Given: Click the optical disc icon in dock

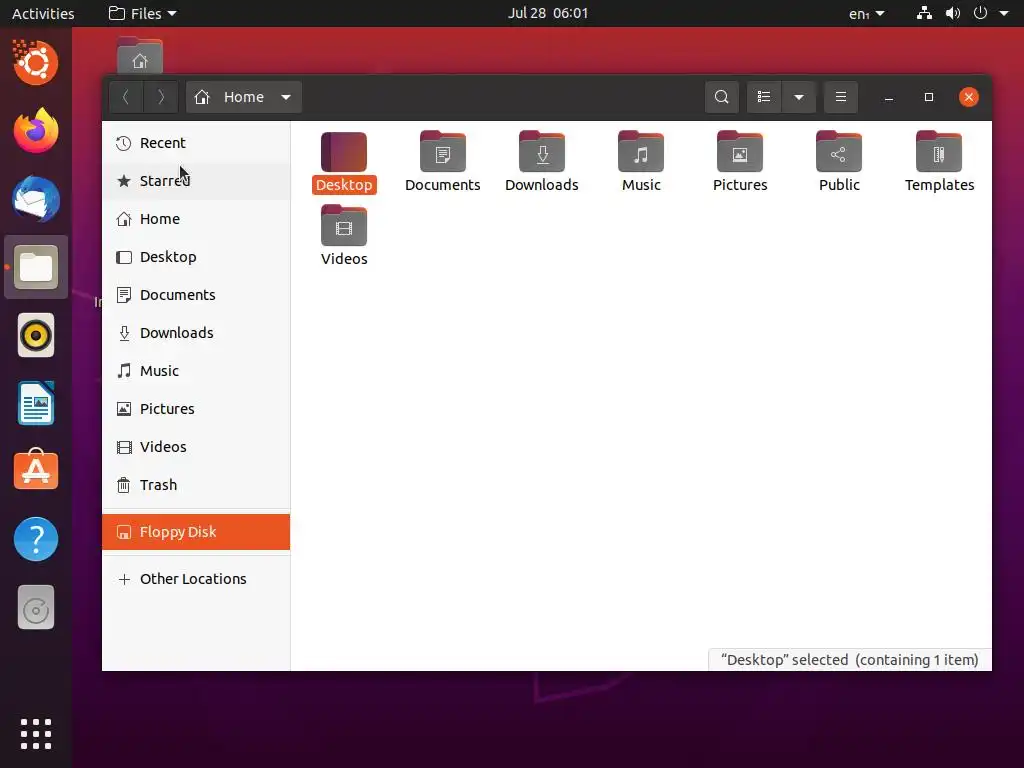Looking at the screenshot, I should (x=36, y=608).
